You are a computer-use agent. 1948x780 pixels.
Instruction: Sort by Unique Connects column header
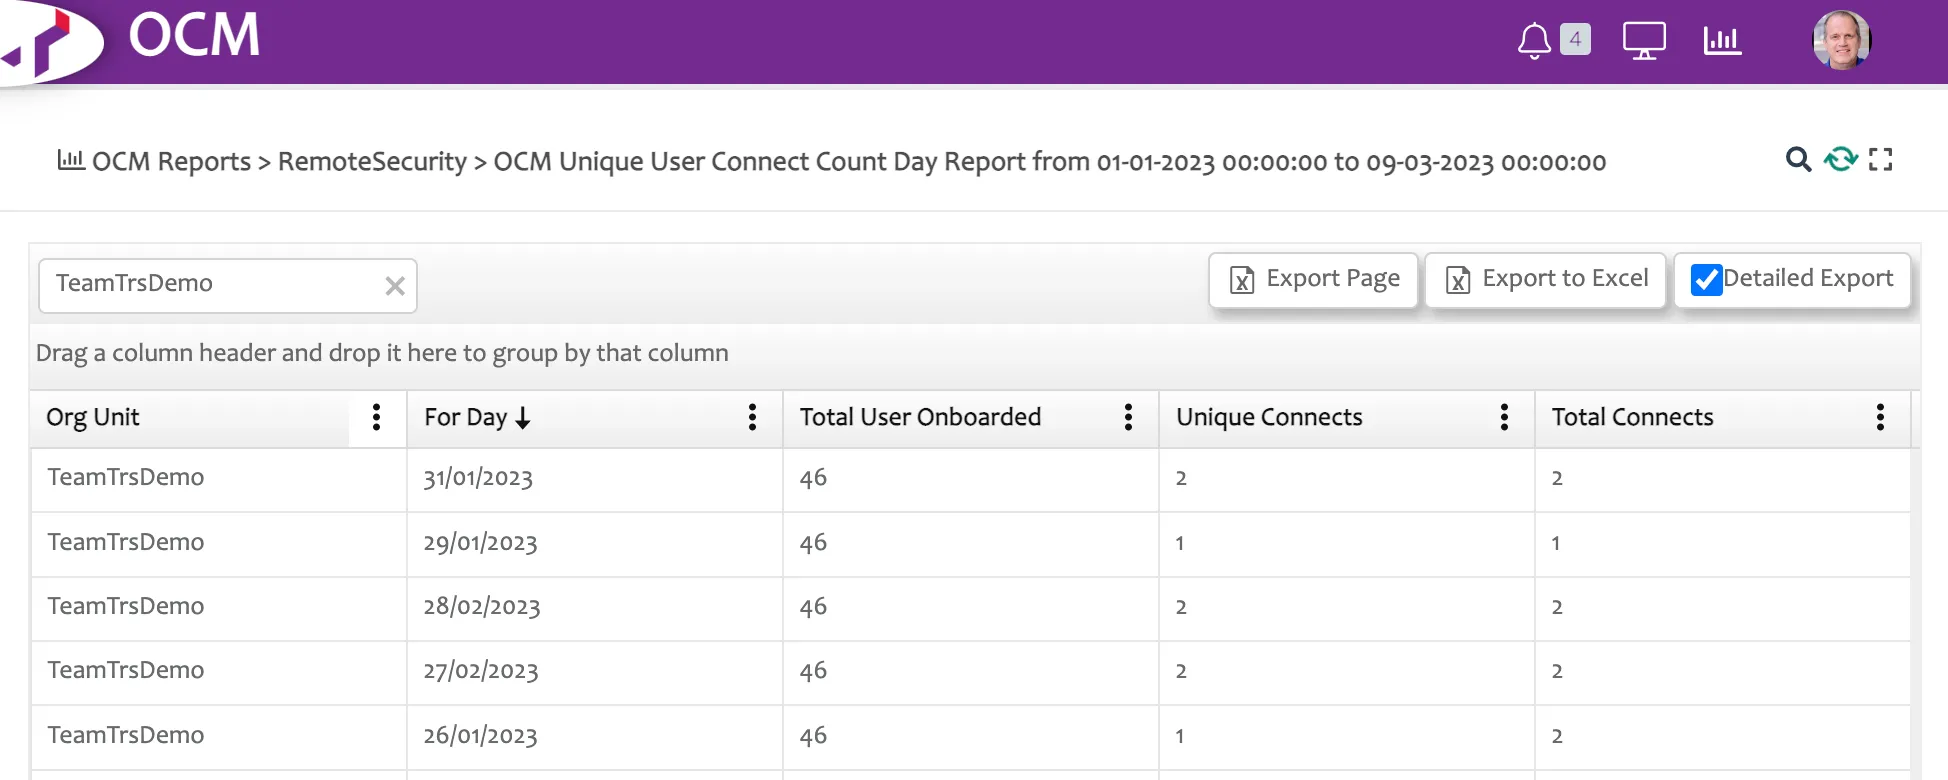1269,417
